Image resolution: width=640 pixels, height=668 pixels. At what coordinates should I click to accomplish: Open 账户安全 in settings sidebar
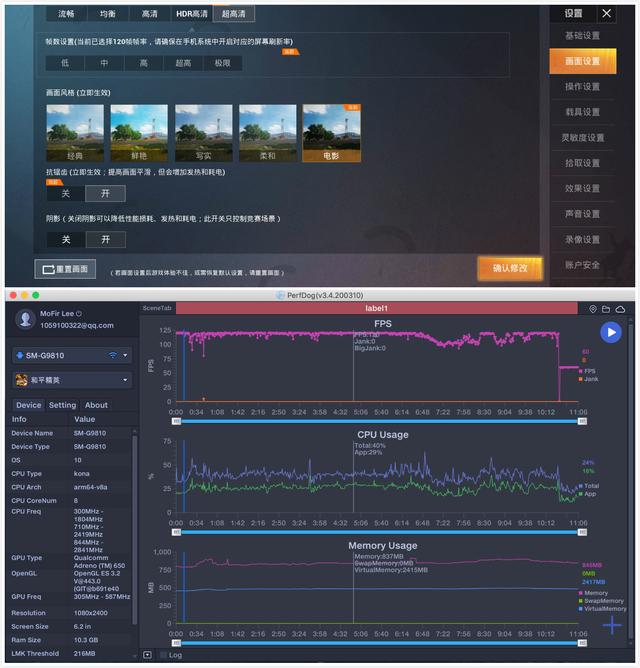click(582, 265)
